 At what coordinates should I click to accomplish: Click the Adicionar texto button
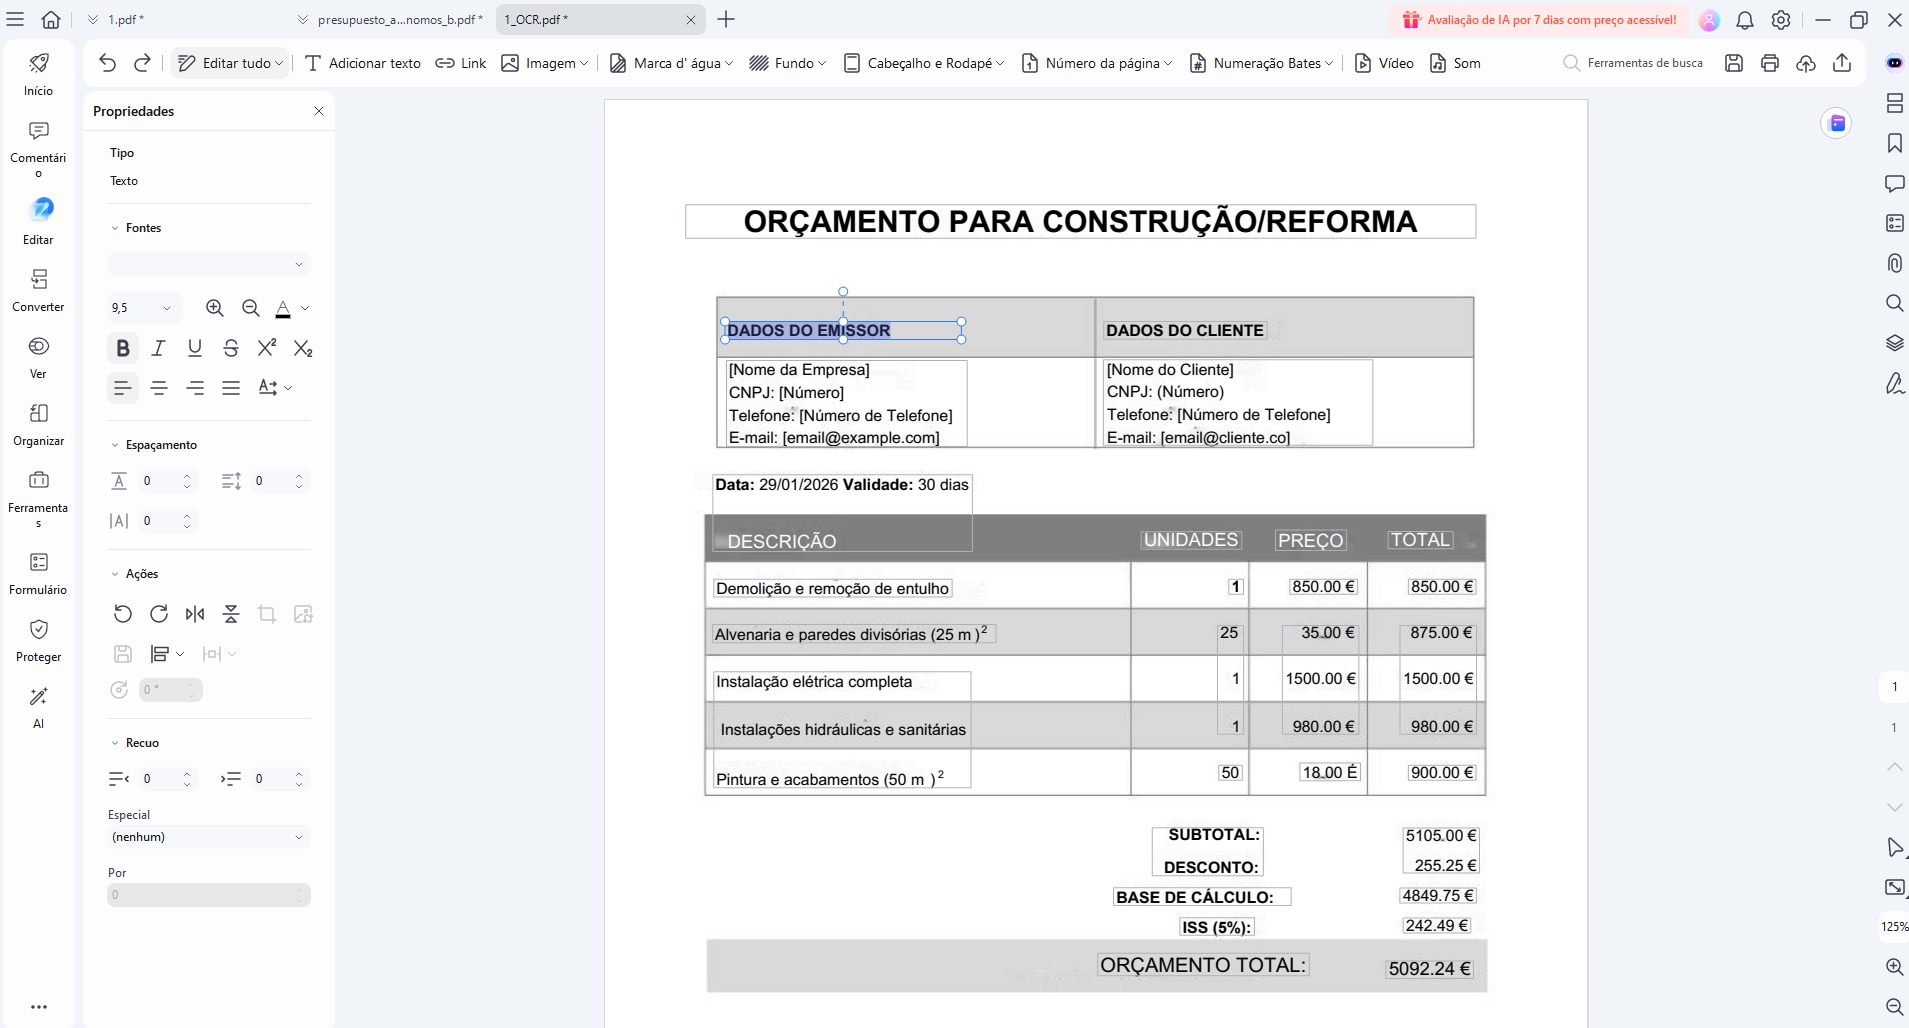[363, 63]
